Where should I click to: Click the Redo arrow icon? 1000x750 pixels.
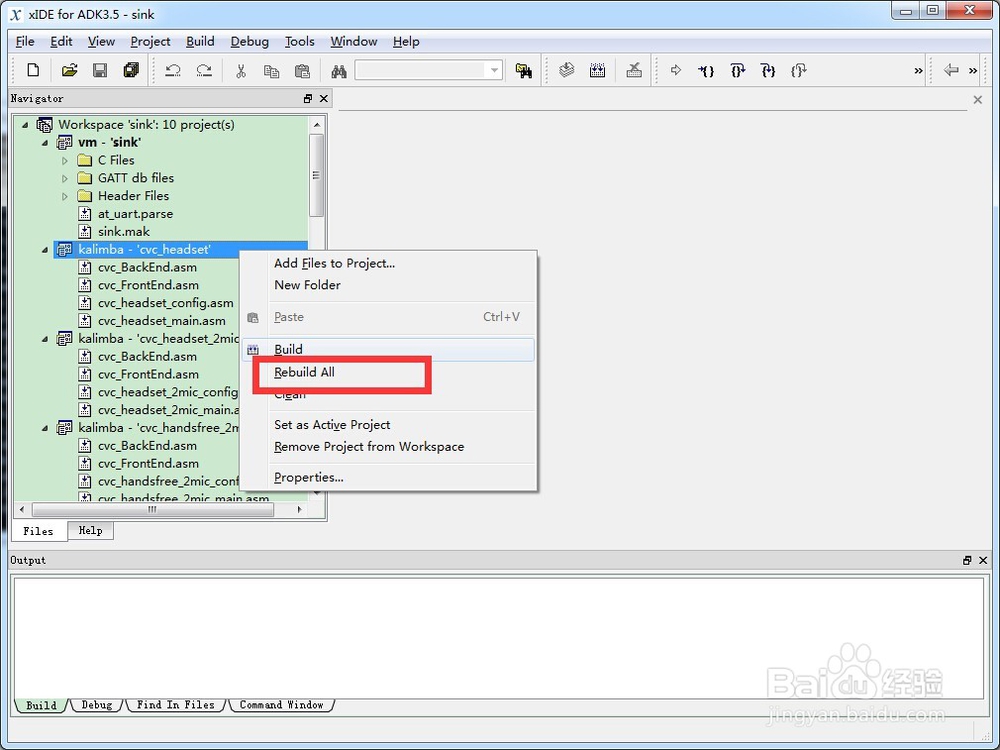click(x=204, y=70)
